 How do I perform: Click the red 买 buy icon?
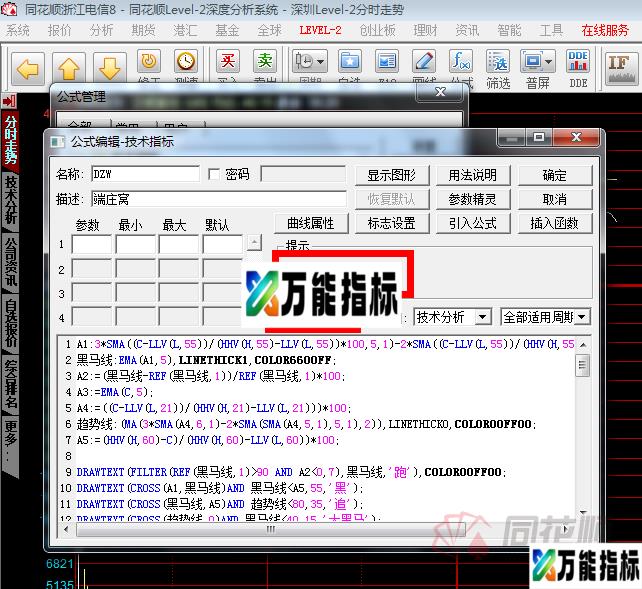coord(228,62)
